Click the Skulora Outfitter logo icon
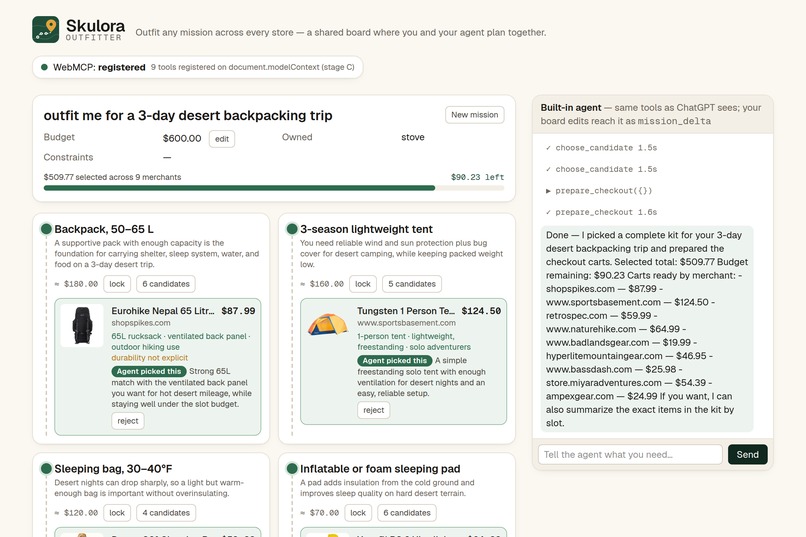Screen dimensions: 806x537 coord(45,29)
